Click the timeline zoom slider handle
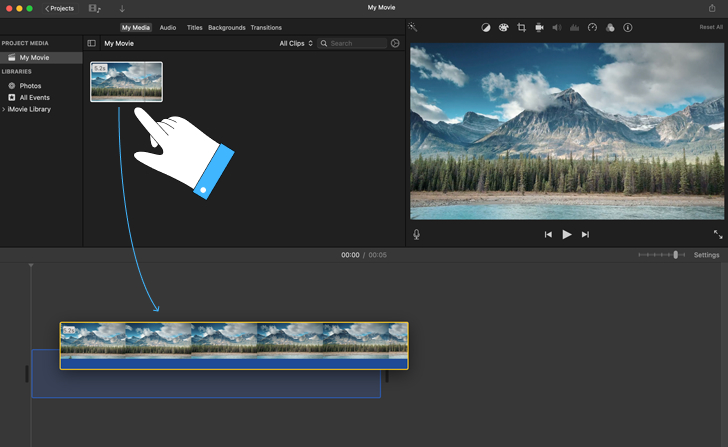This screenshot has width=728, height=447. coord(676,254)
